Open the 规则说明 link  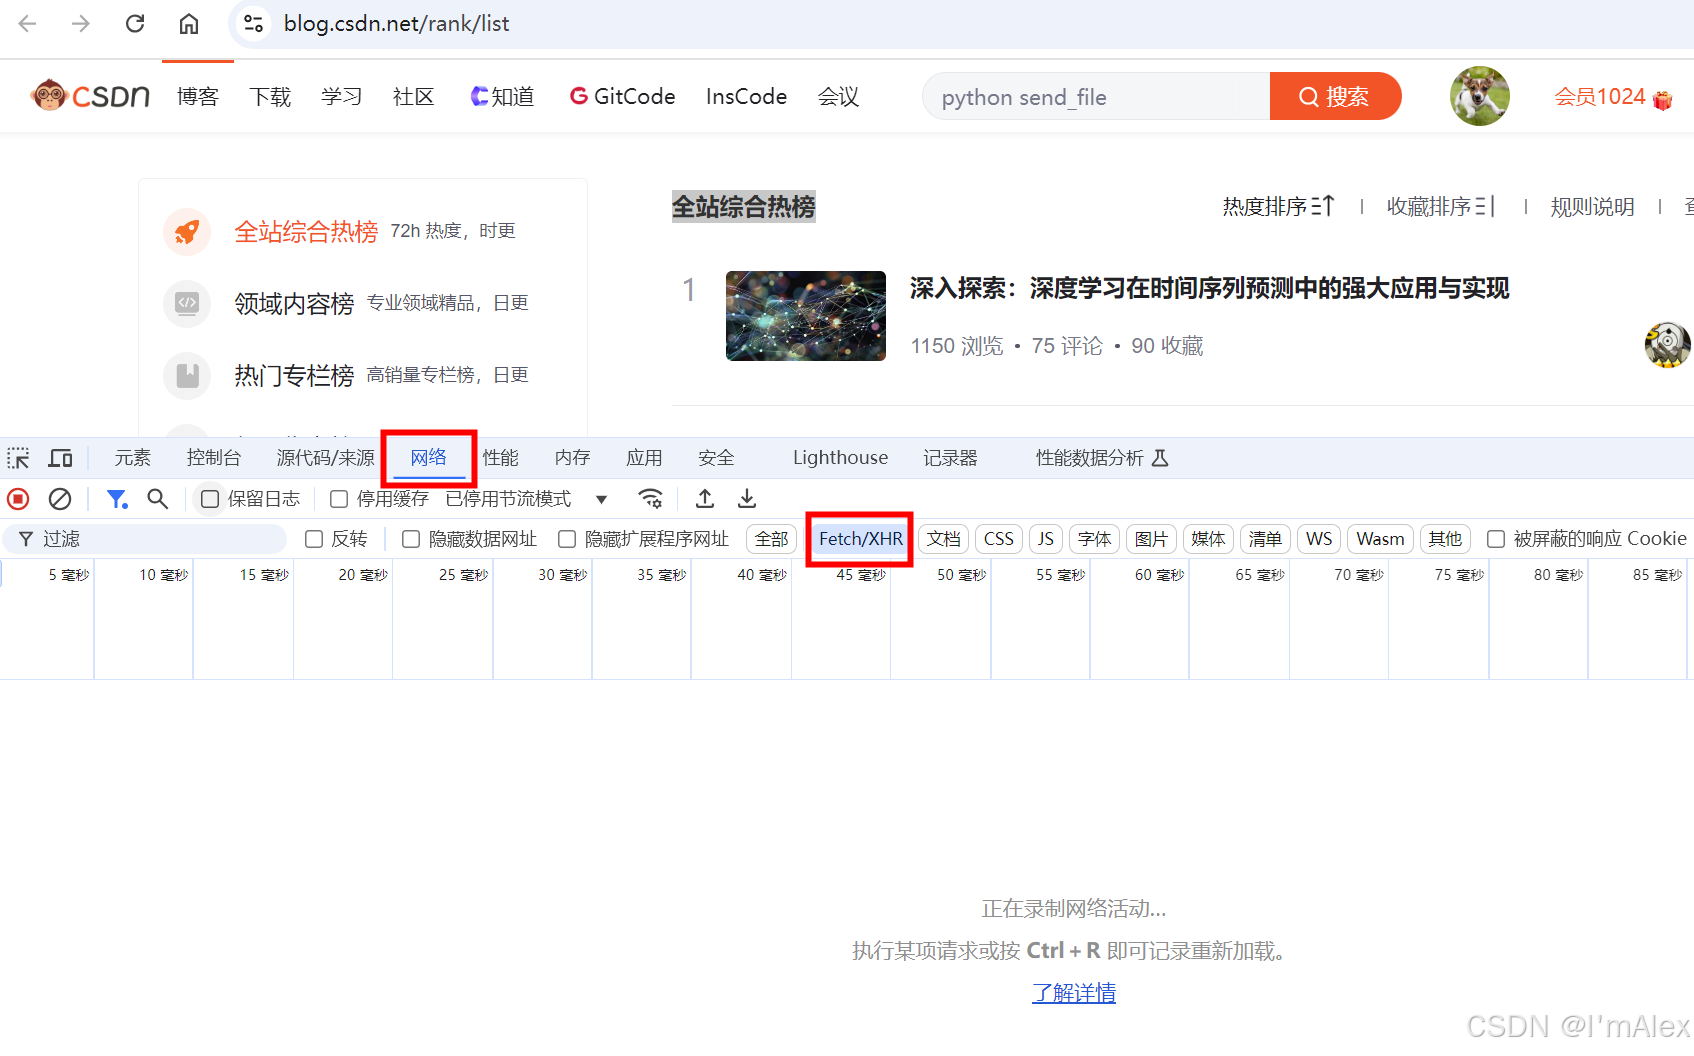click(x=1592, y=206)
